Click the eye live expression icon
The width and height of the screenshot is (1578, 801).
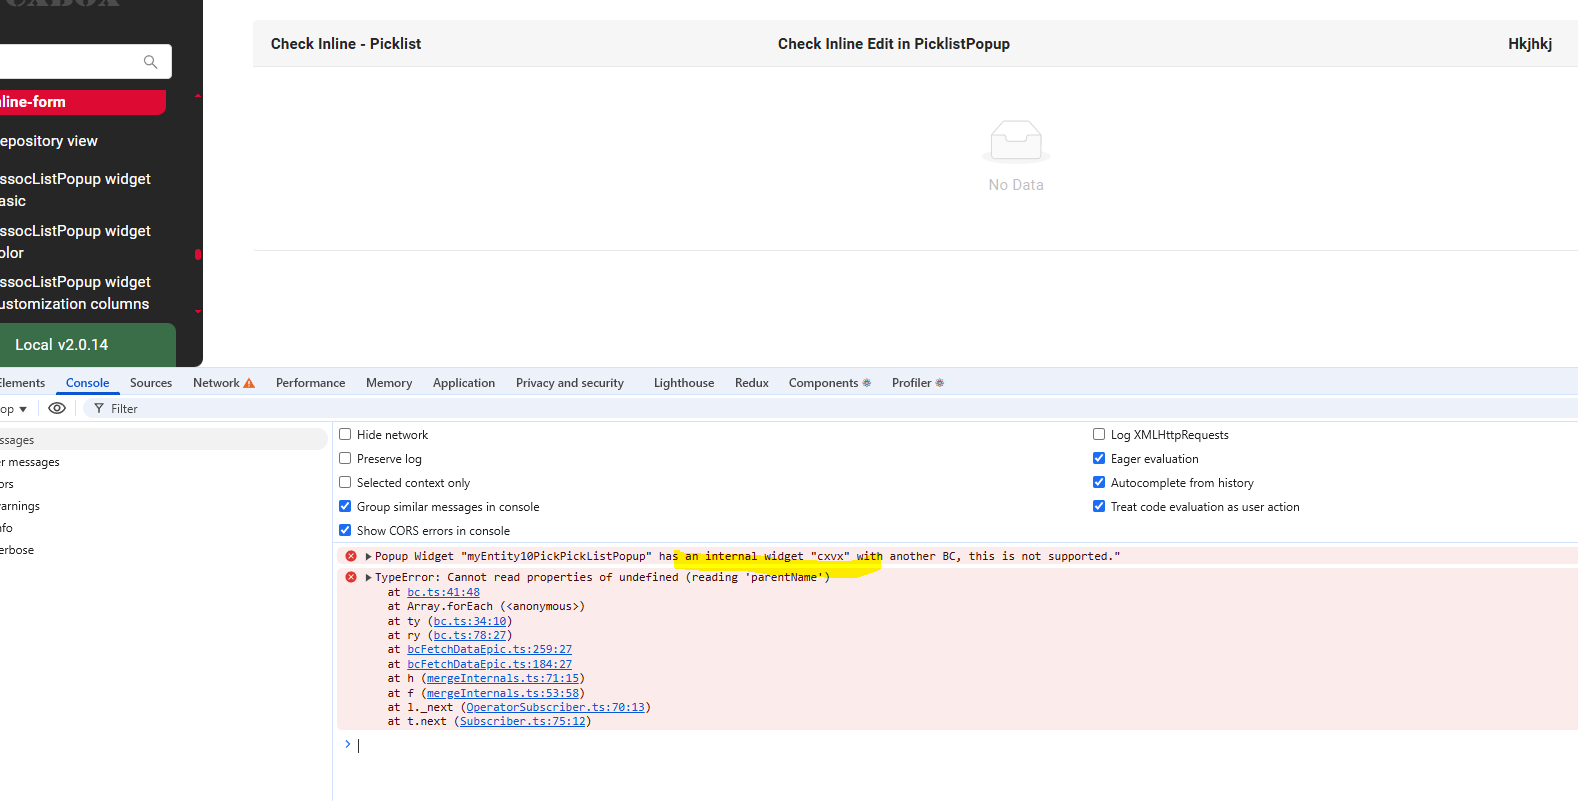[x=57, y=408]
